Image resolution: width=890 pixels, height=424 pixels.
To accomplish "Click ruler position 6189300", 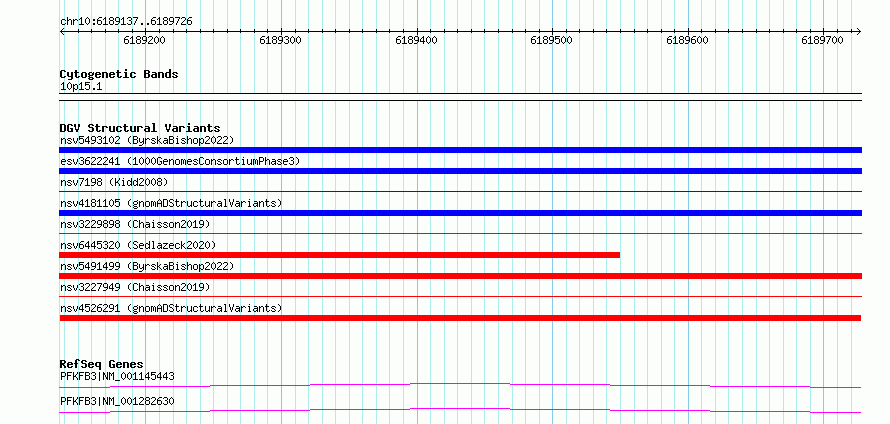I will (x=280, y=41).
